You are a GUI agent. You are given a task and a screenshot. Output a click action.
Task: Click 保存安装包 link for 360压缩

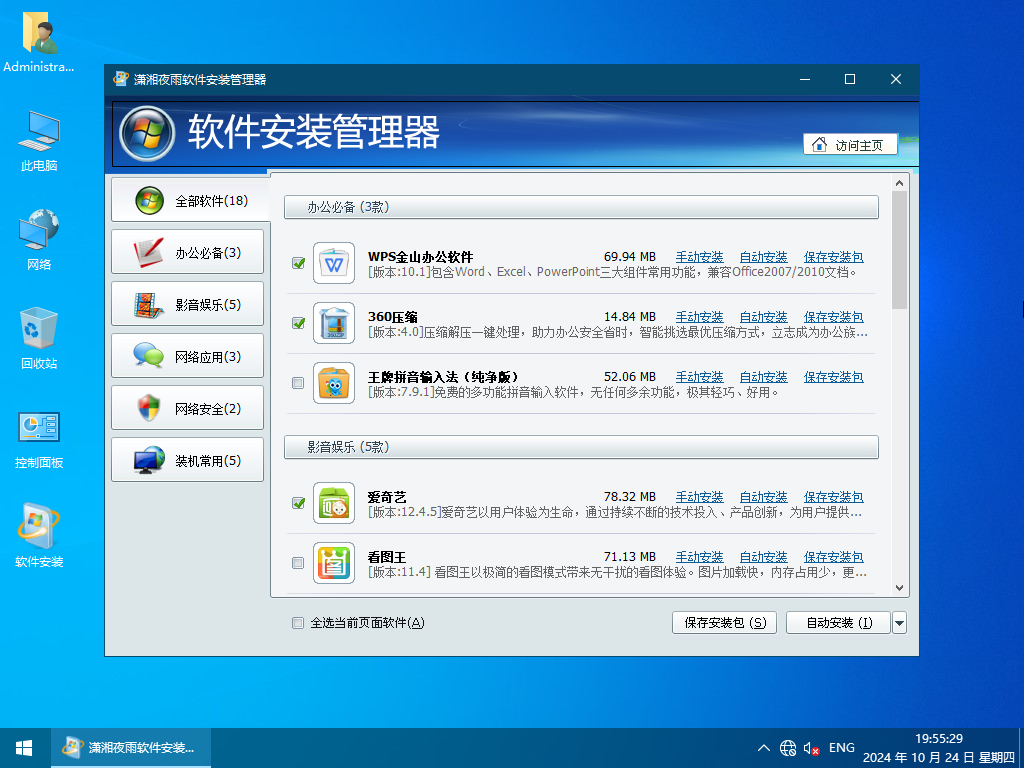tap(833, 317)
